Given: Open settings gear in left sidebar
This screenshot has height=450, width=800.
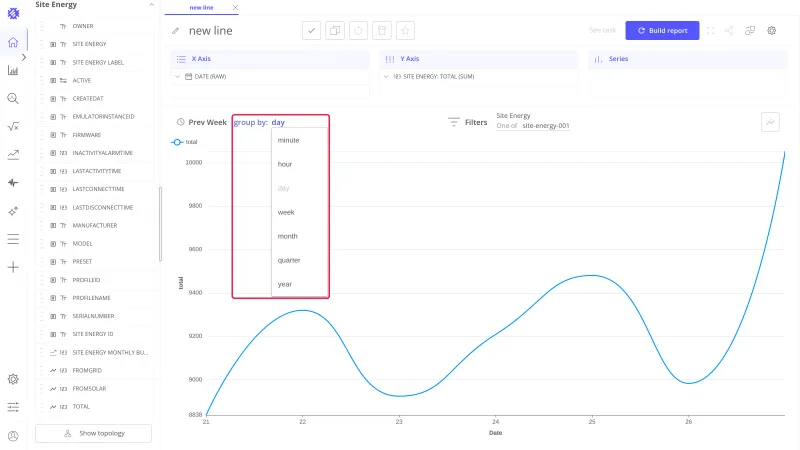Looking at the screenshot, I should 13,379.
